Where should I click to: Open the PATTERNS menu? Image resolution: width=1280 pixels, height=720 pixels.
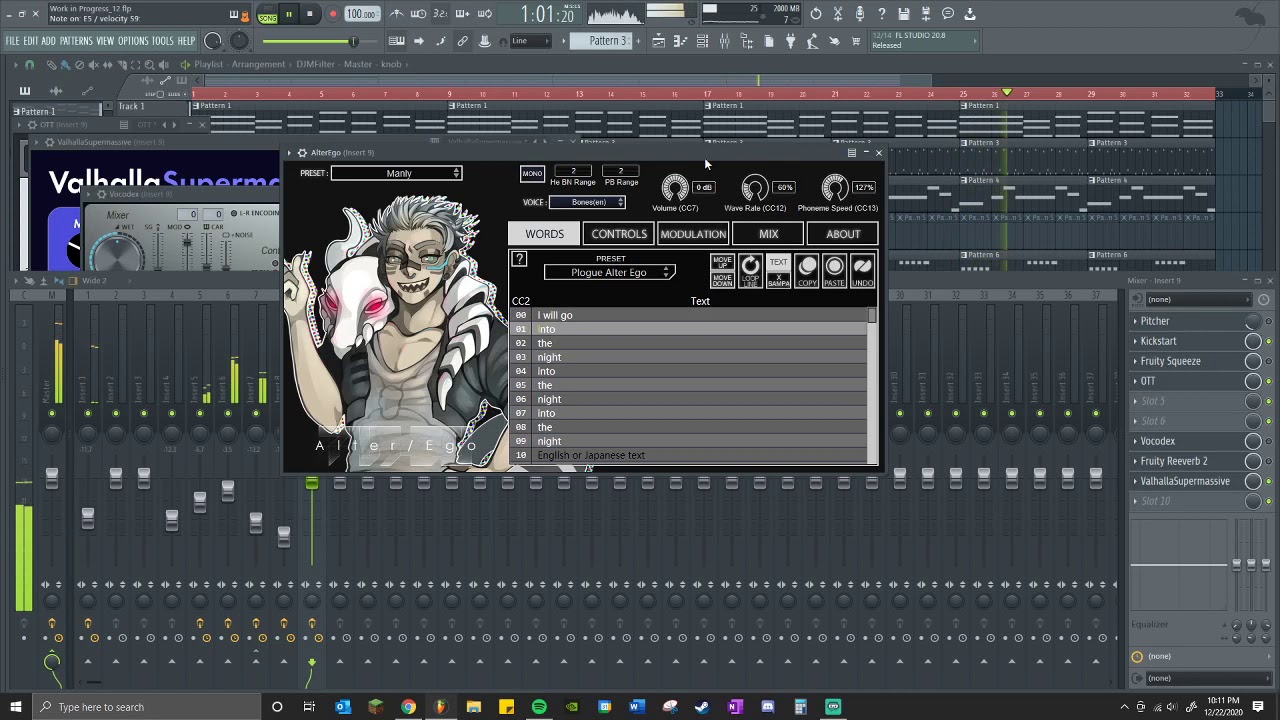[76, 41]
